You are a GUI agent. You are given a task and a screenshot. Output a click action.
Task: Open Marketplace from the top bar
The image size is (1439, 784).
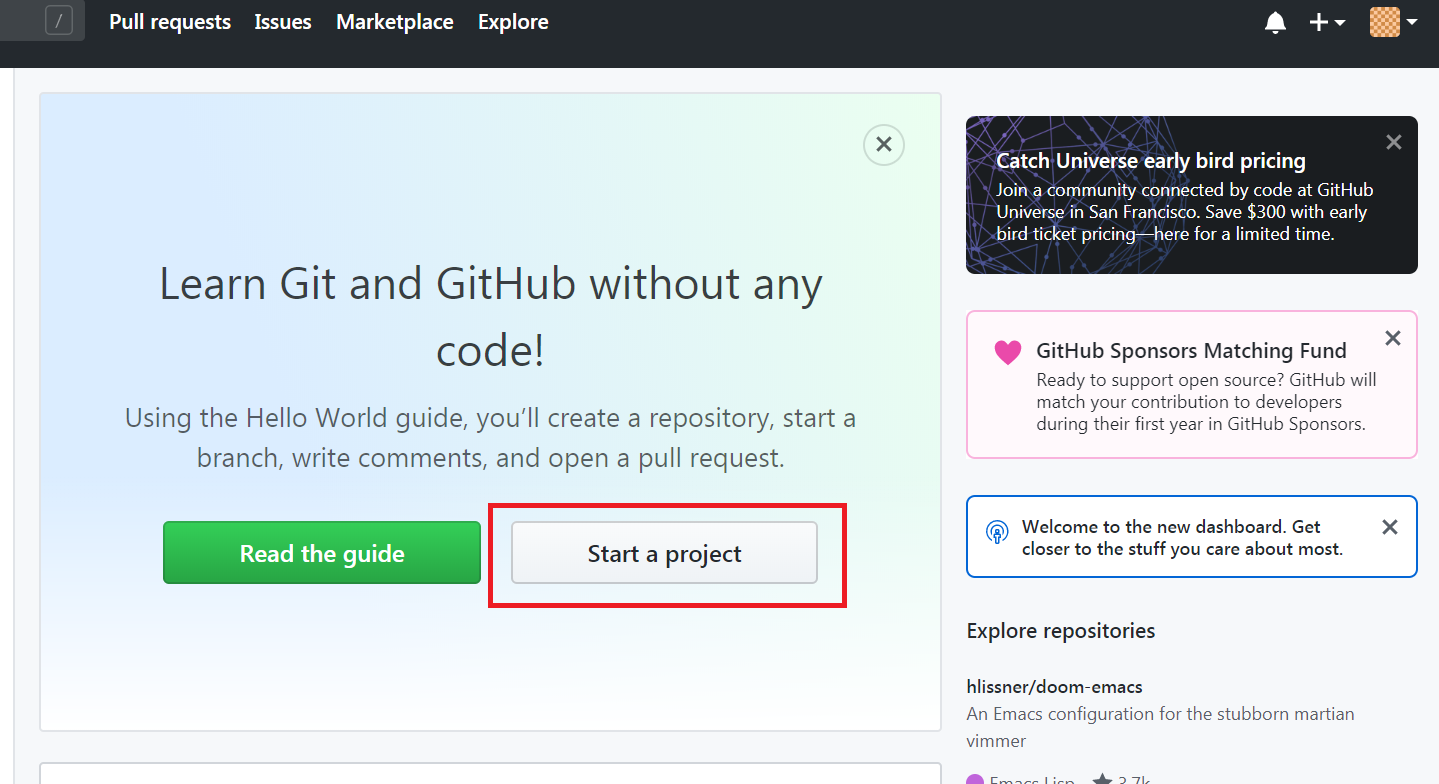point(395,22)
